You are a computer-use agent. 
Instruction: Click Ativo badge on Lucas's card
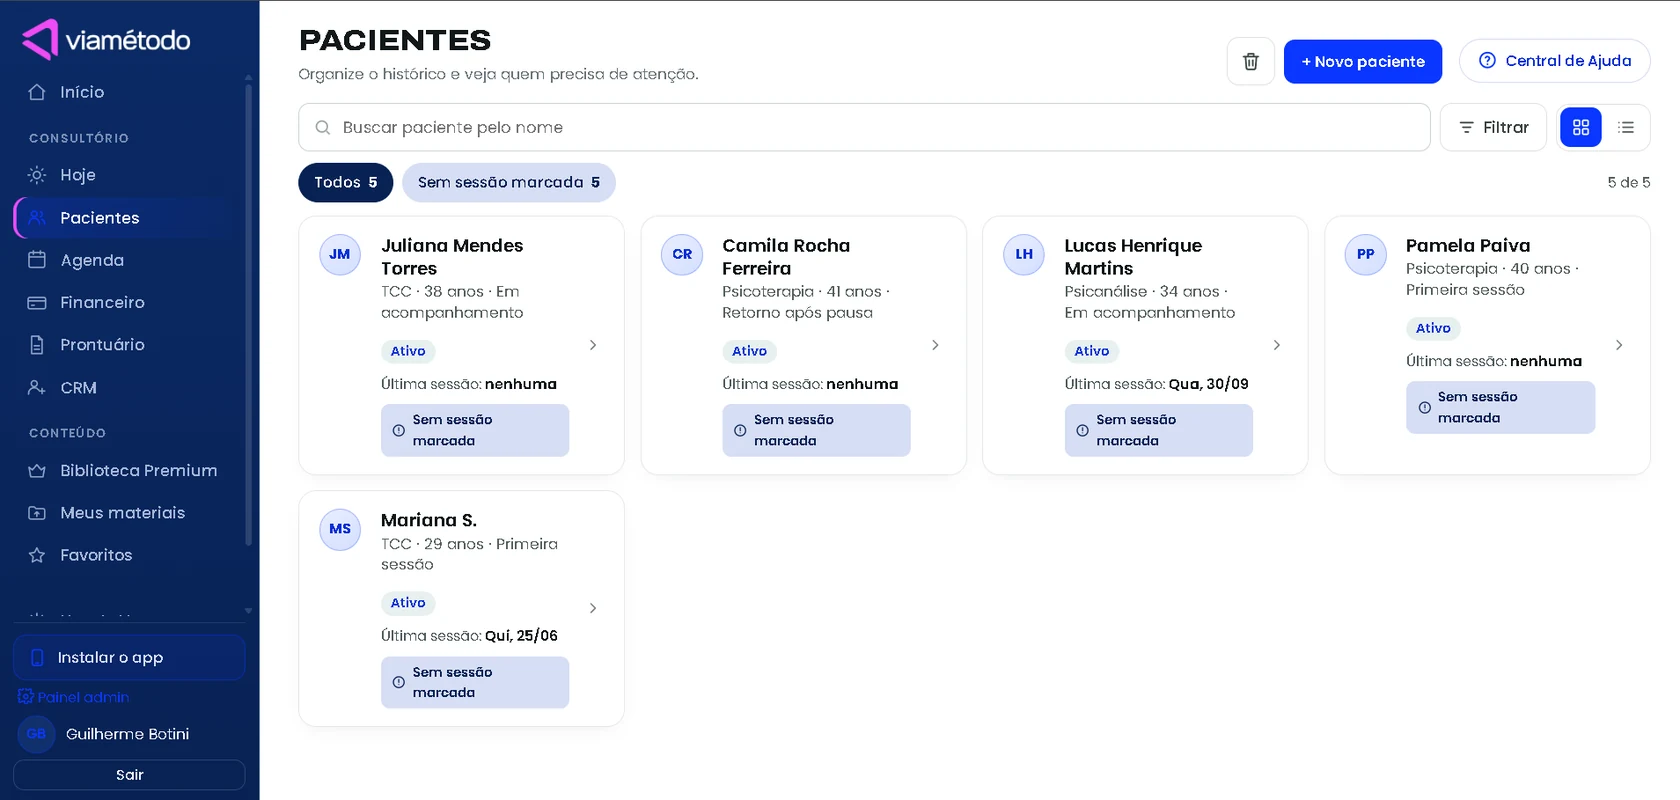click(1091, 351)
